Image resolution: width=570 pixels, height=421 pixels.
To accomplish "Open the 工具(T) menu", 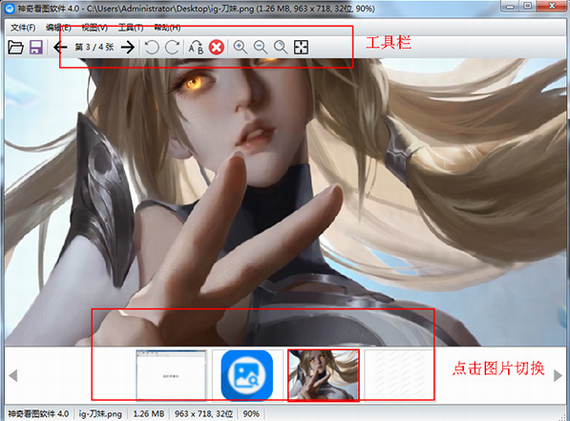I will (131, 28).
